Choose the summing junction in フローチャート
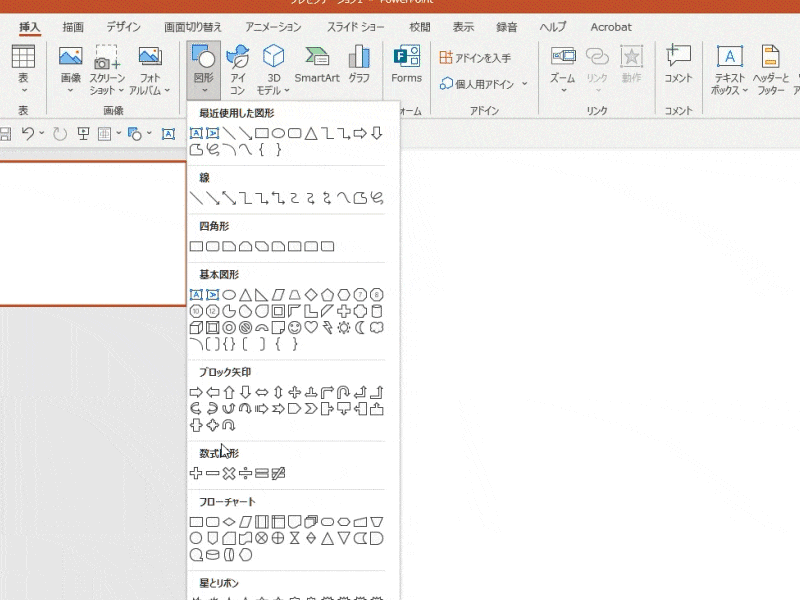Viewport: 800px width, 600px height. (262, 538)
